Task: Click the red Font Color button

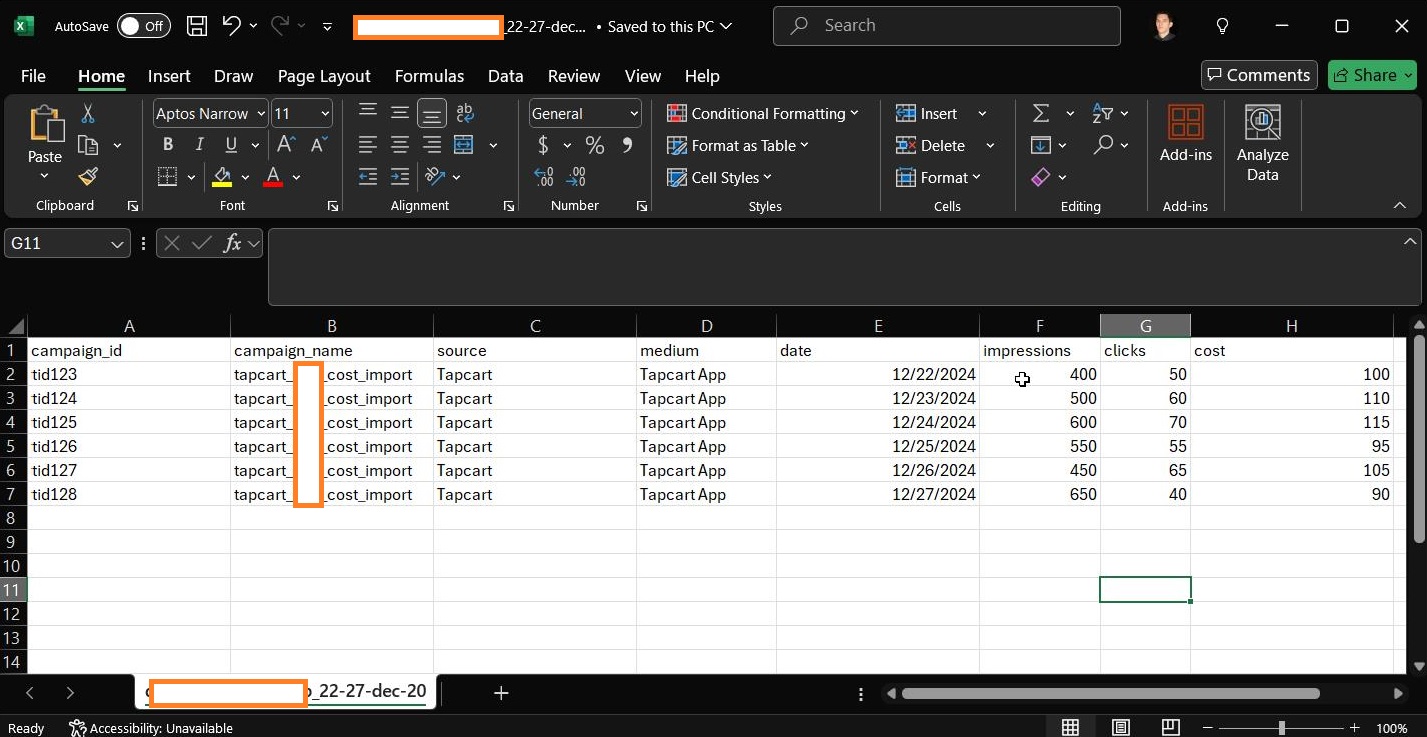Action: [x=272, y=177]
